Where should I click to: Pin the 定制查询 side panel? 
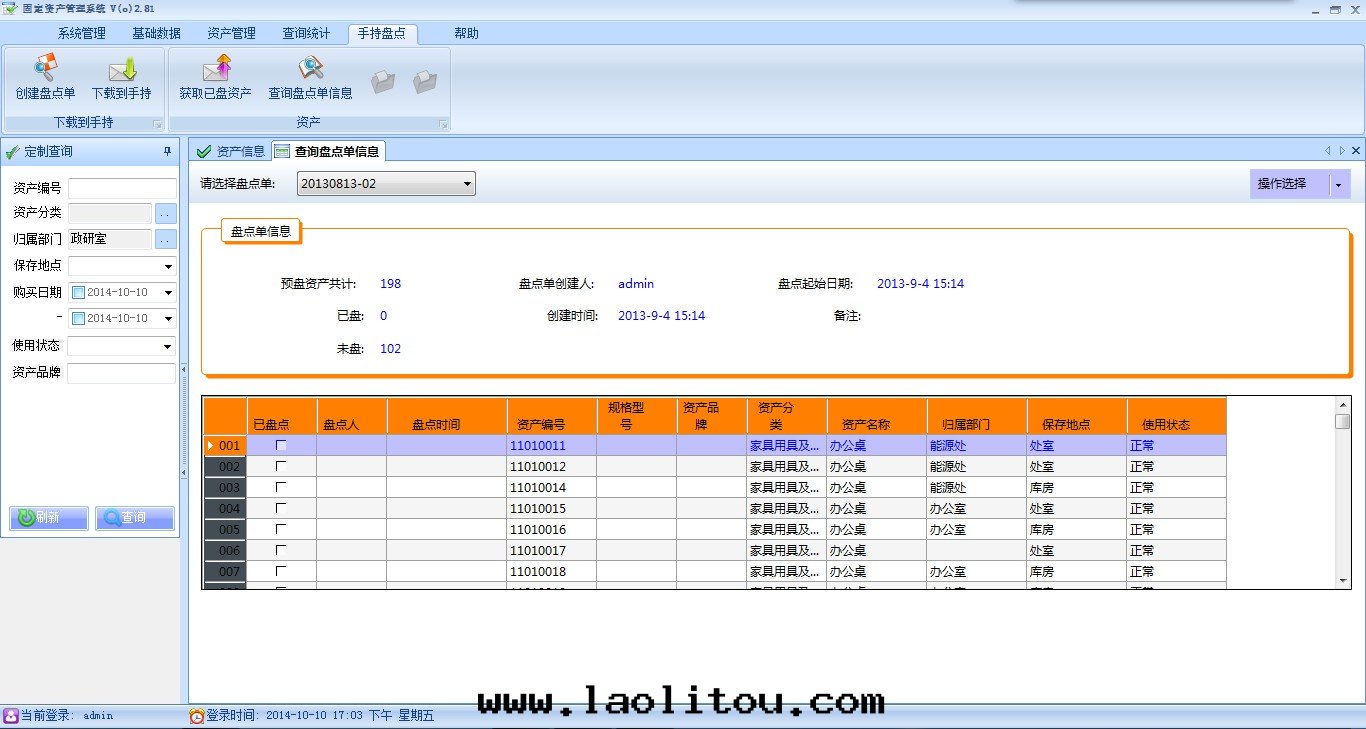pos(167,152)
